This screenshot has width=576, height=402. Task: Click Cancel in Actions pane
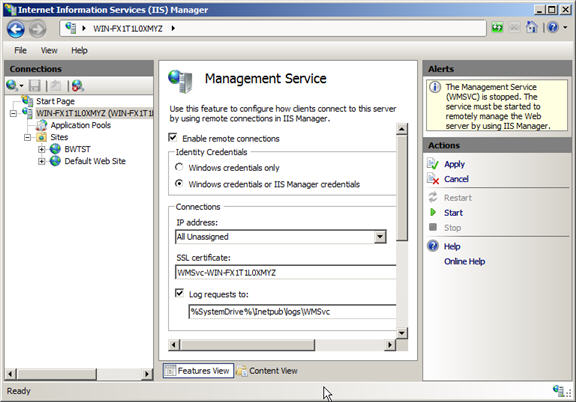[456, 179]
